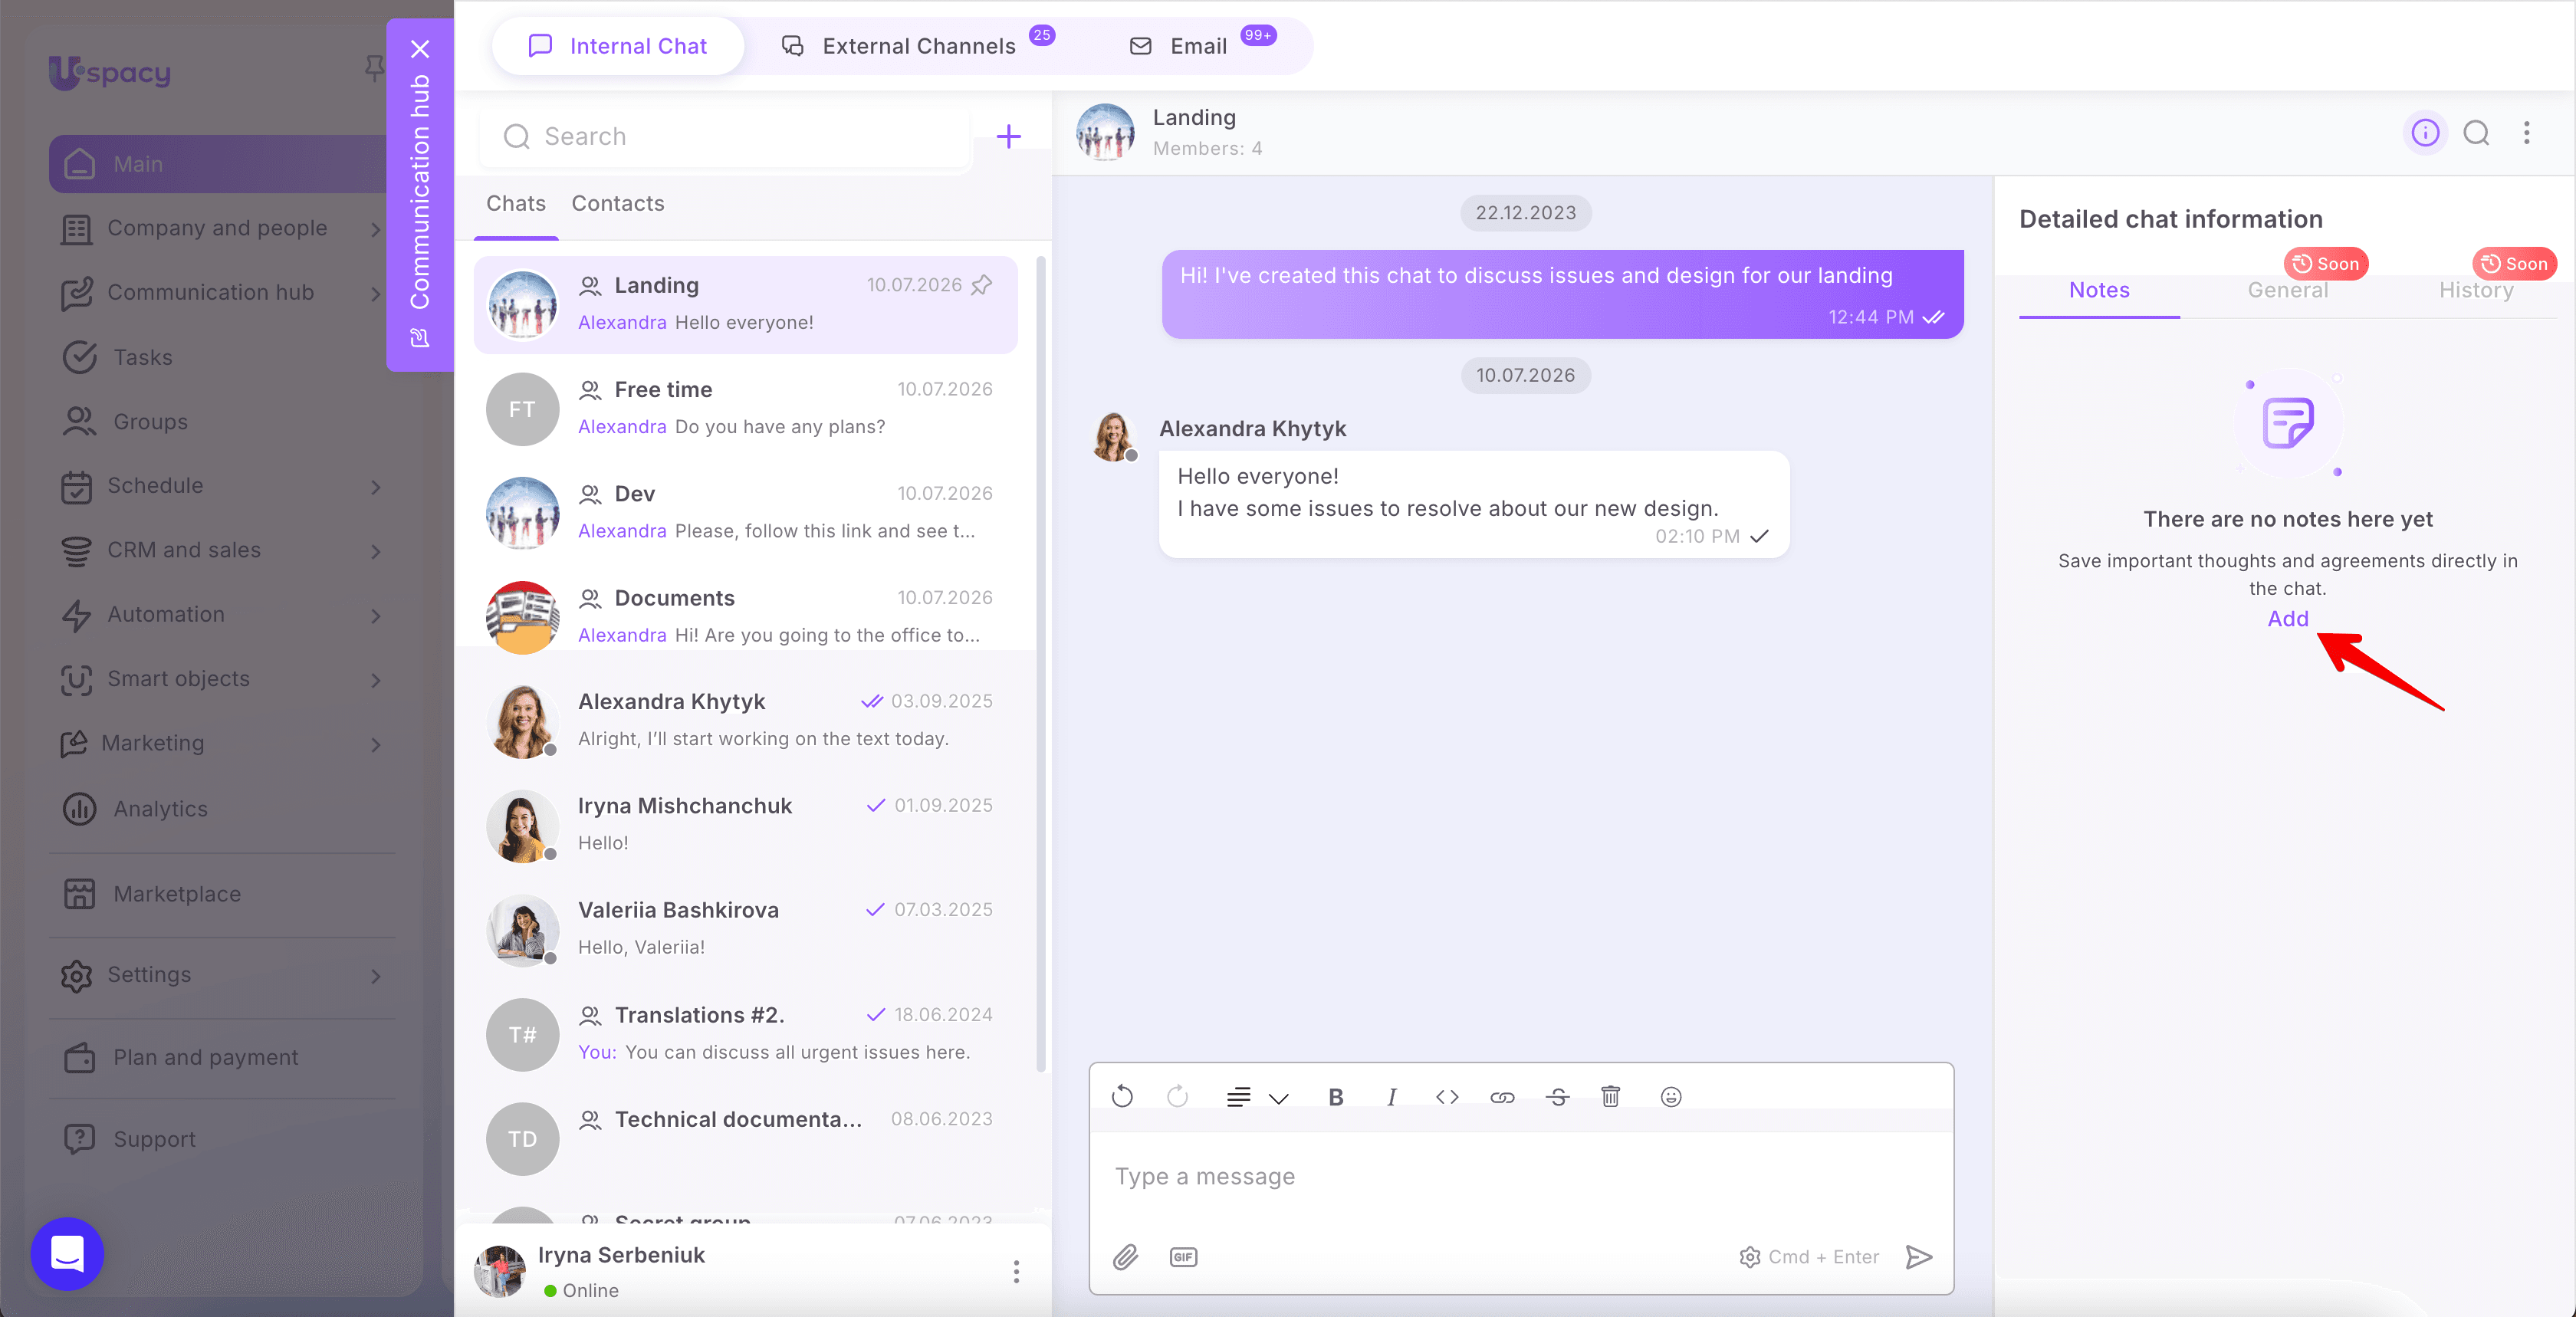Image resolution: width=2576 pixels, height=1317 pixels.
Task: Open the Analytics section
Action: coord(160,808)
